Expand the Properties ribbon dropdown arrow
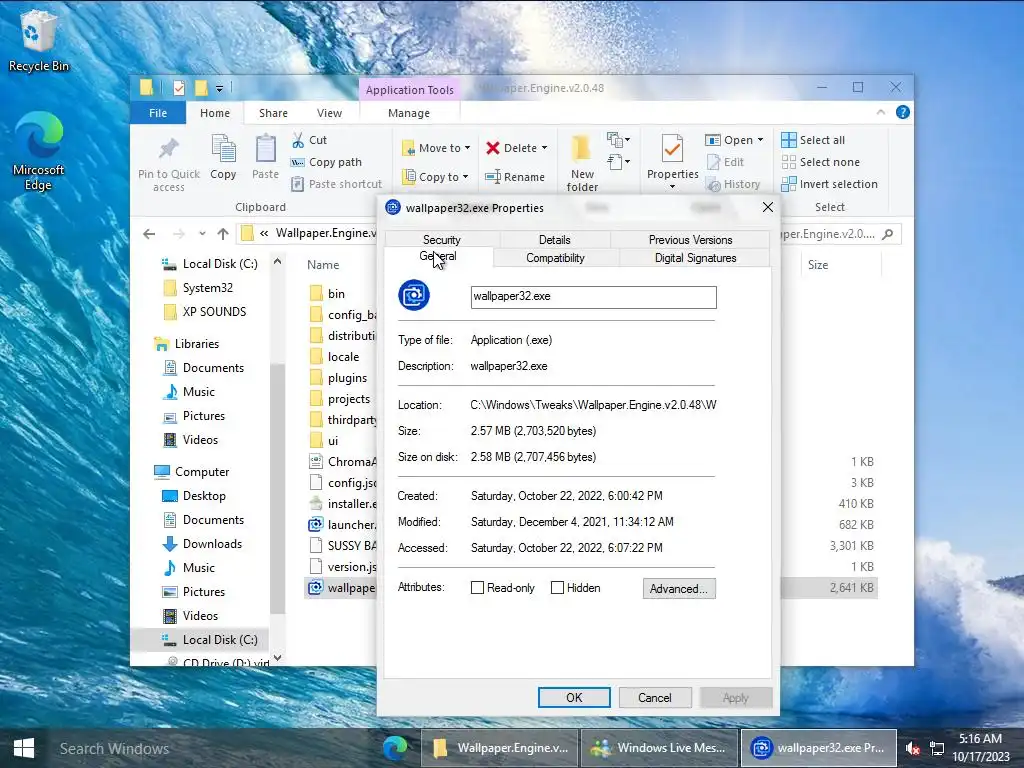 click(x=672, y=187)
